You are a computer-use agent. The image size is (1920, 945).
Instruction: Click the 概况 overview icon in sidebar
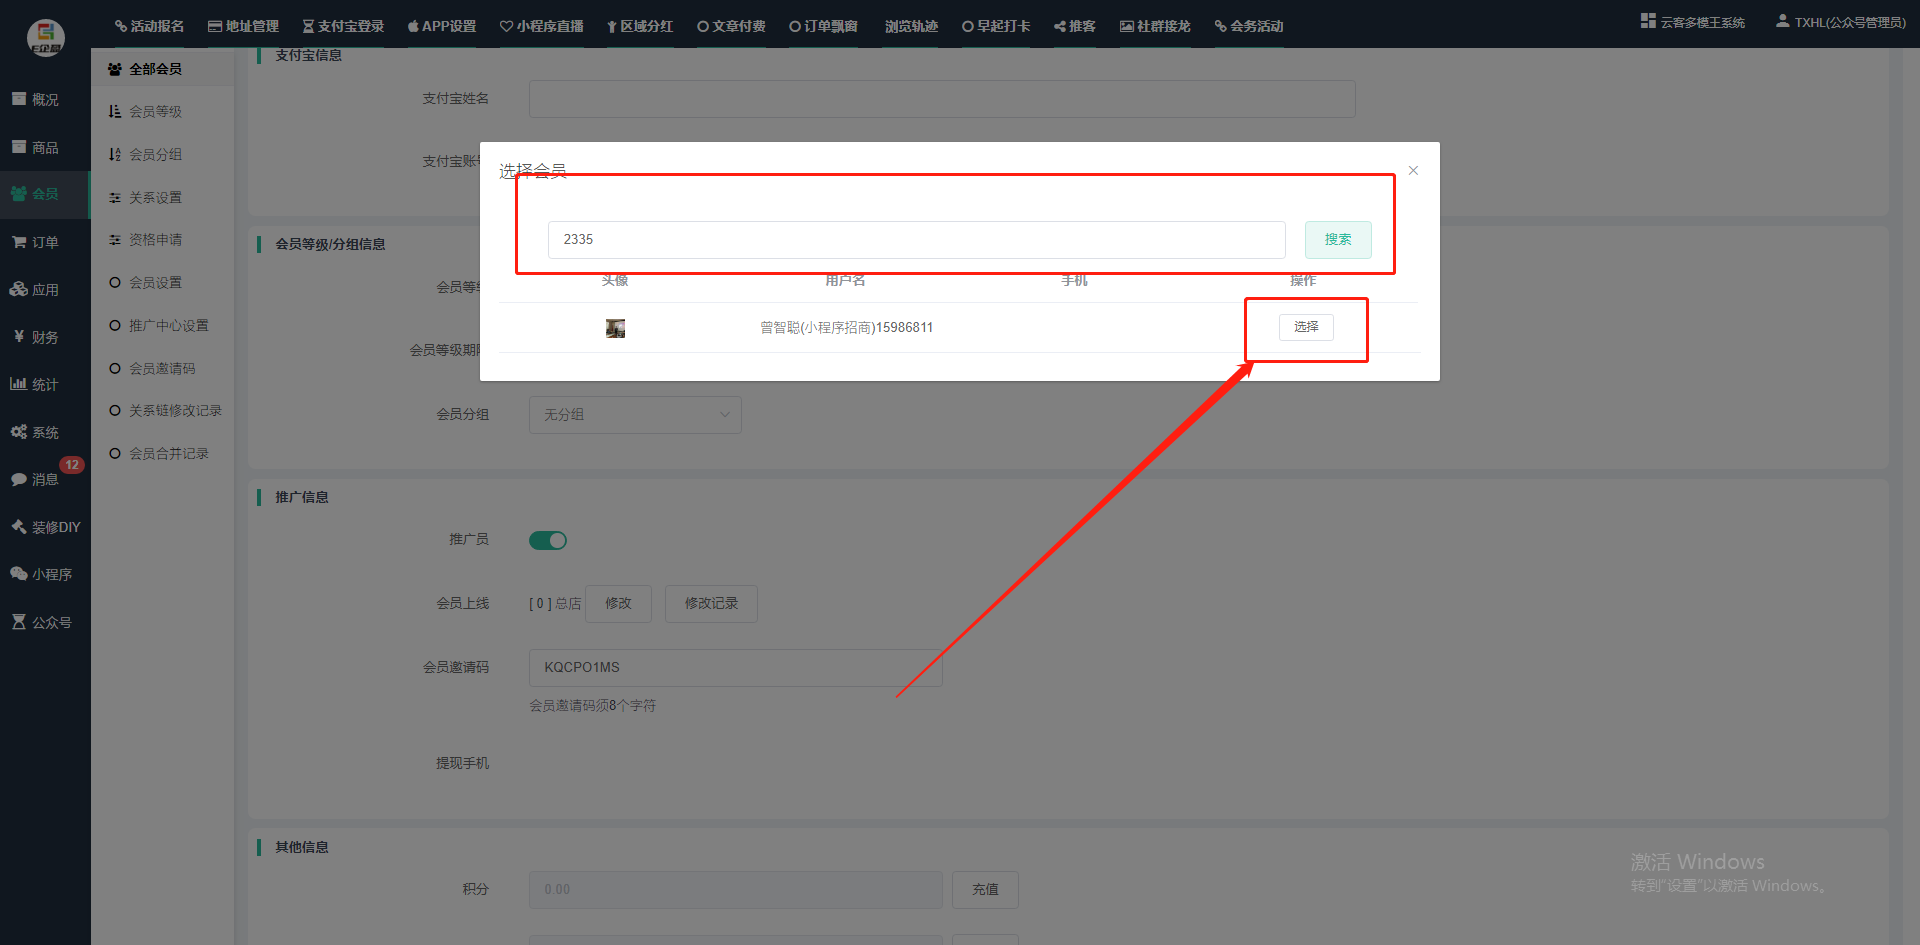tap(19, 99)
